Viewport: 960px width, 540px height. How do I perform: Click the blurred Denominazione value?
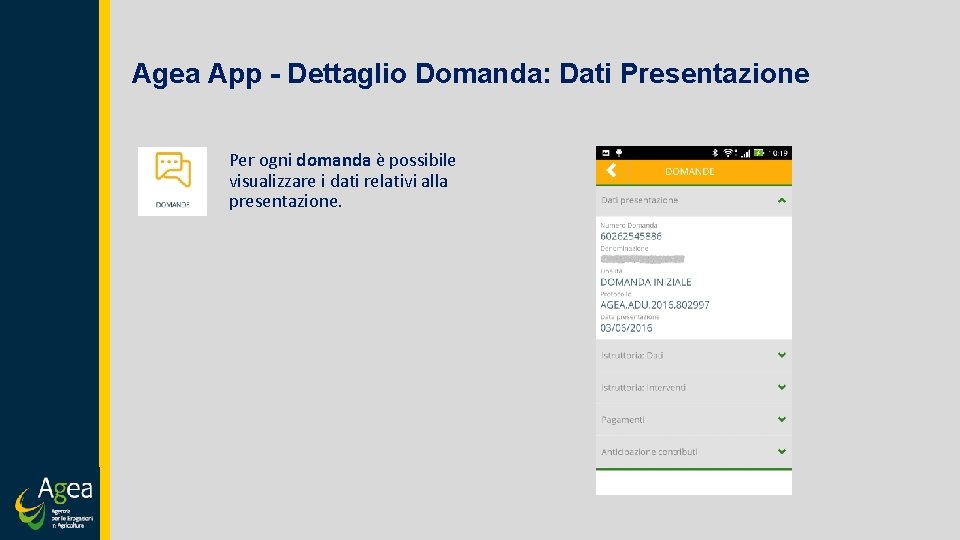click(x=642, y=259)
